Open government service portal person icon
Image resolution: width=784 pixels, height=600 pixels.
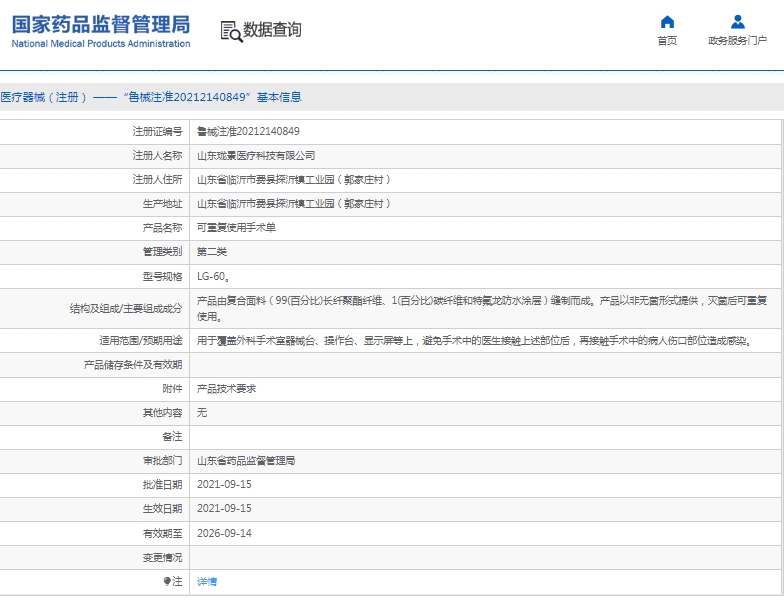pos(737,22)
